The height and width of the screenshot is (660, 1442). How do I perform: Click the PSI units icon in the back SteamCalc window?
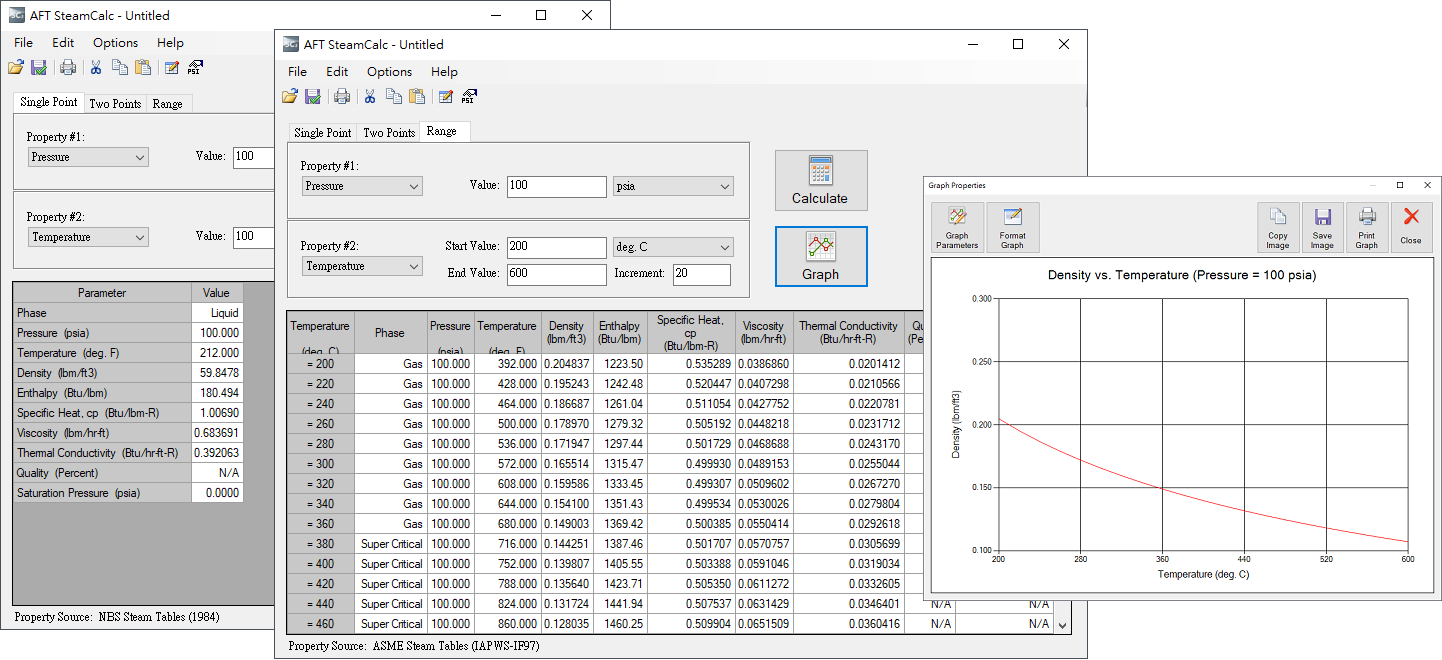pyautogui.click(x=195, y=67)
